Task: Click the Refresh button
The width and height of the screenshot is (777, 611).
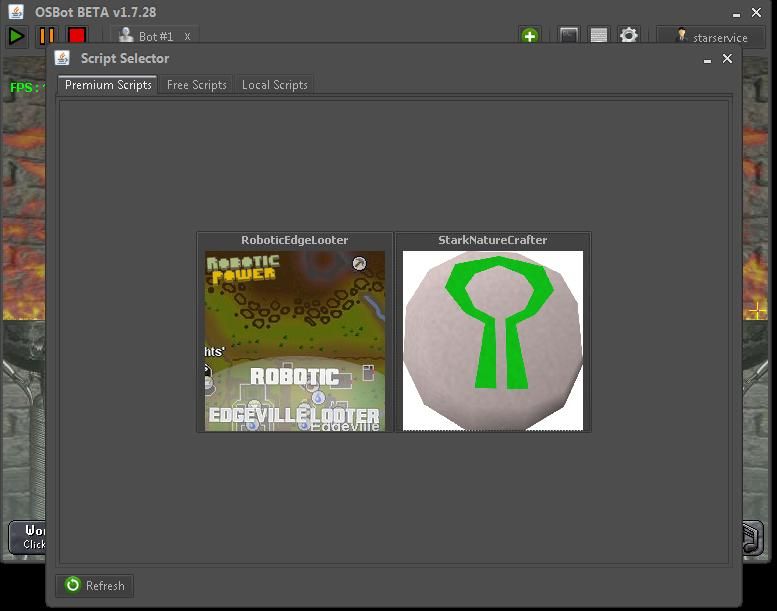Action: (95, 586)
